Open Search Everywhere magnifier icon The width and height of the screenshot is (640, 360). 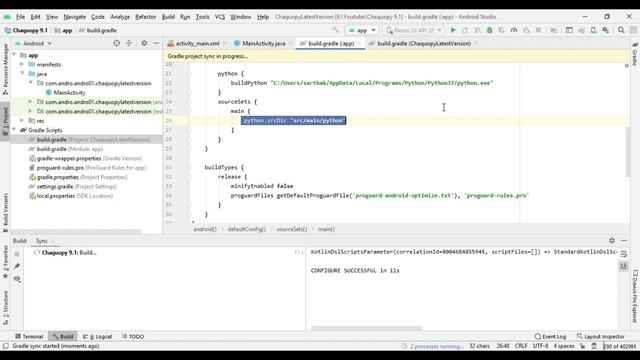[x=621, y=30]
